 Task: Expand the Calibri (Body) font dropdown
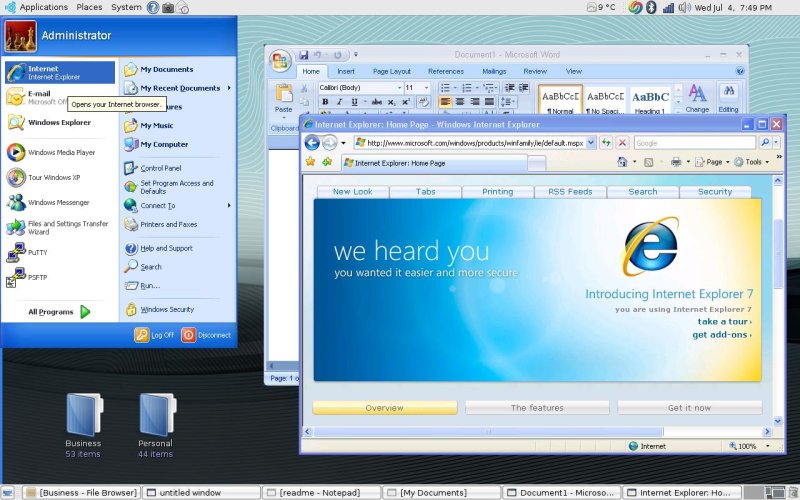tap(399, 88)
